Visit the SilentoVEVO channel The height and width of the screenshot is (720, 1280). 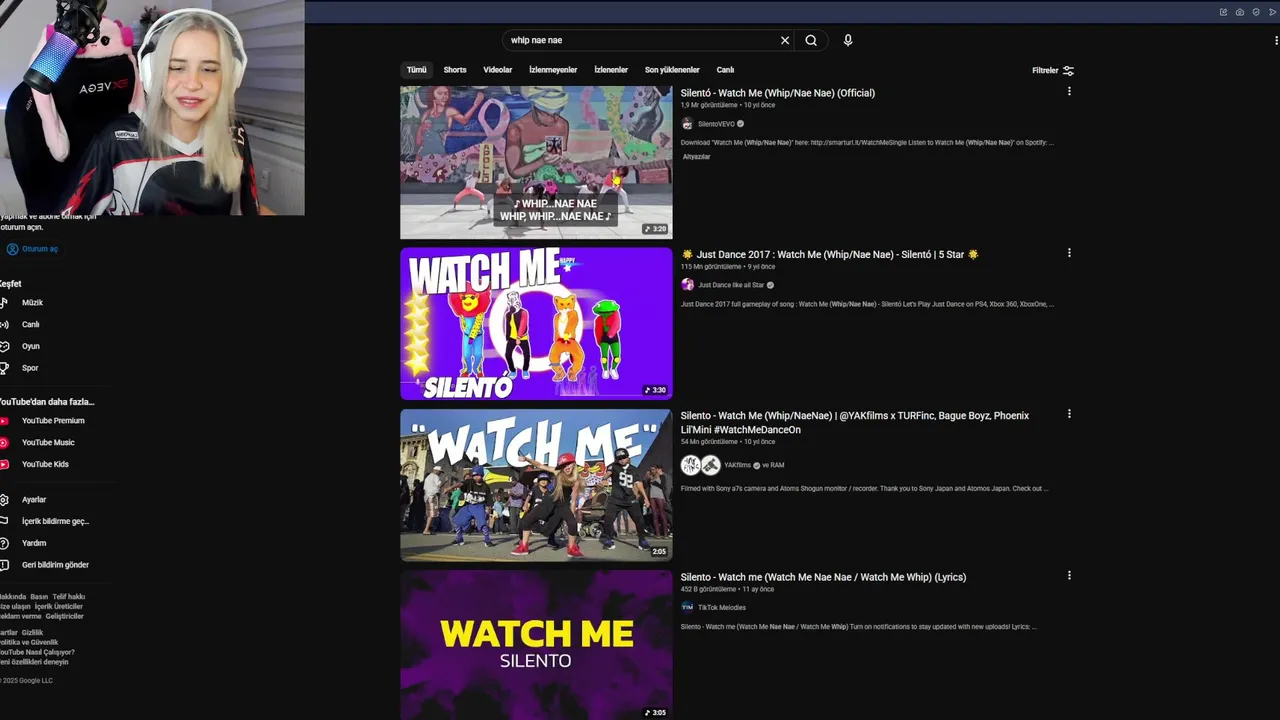coord(716,124)
